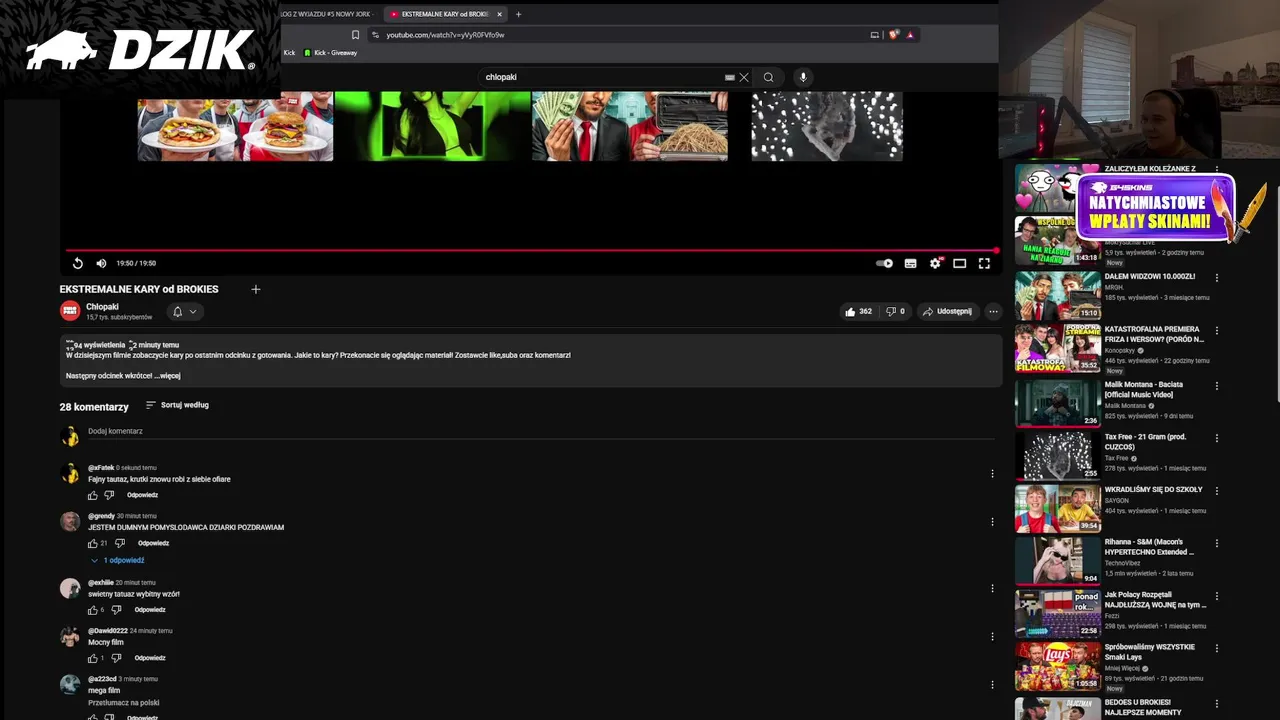Open @grendy's profile avatar
Image resolution: width=1280 pixels, height=720 pixels.
pyautogui.click(x=70, y=522)
